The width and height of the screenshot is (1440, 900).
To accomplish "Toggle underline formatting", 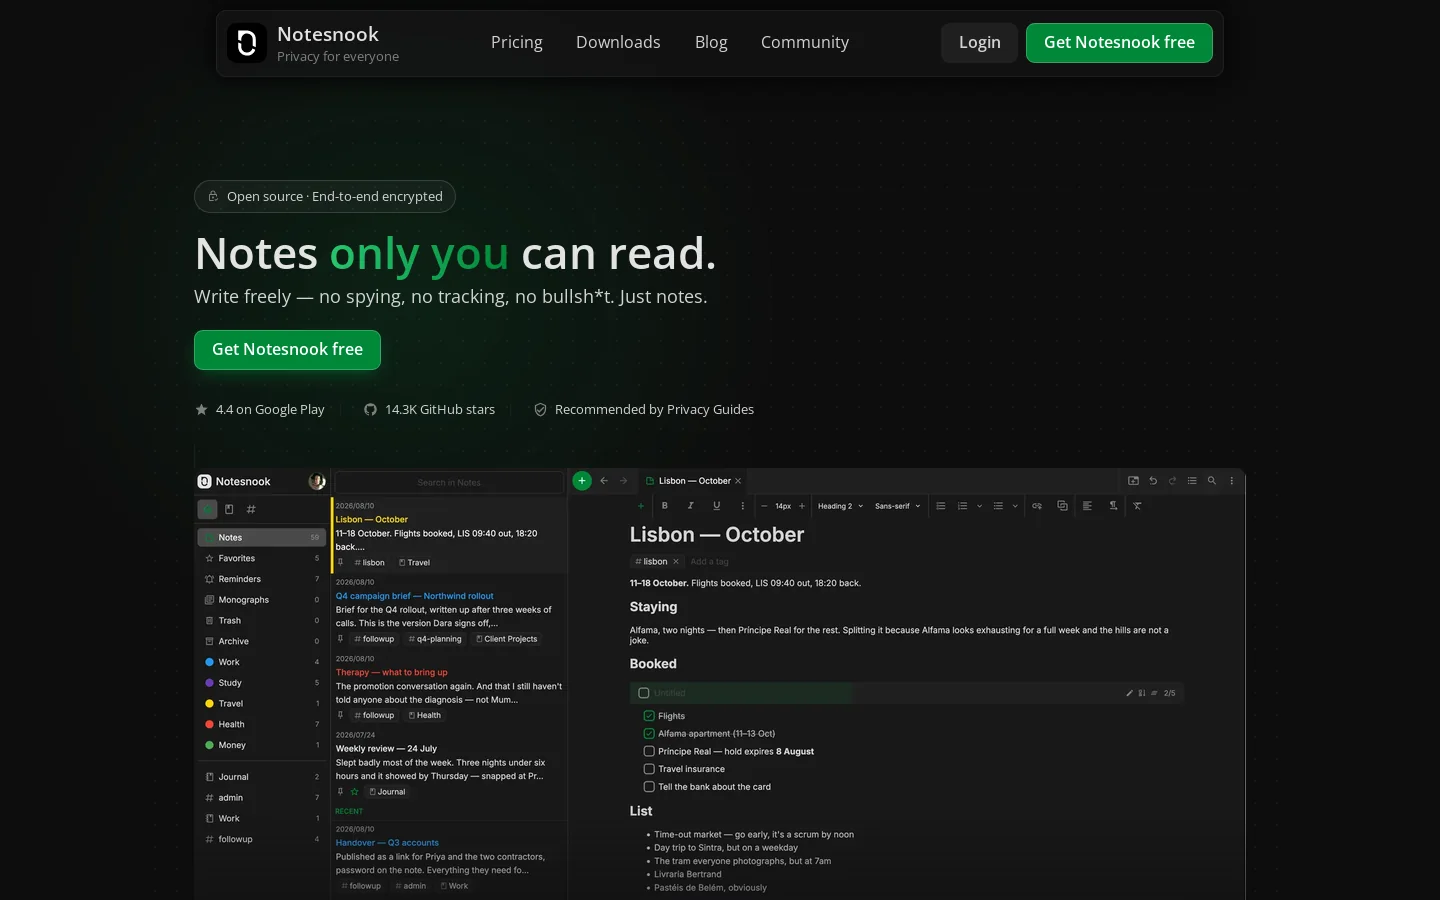I will click(x=716, y=506).
